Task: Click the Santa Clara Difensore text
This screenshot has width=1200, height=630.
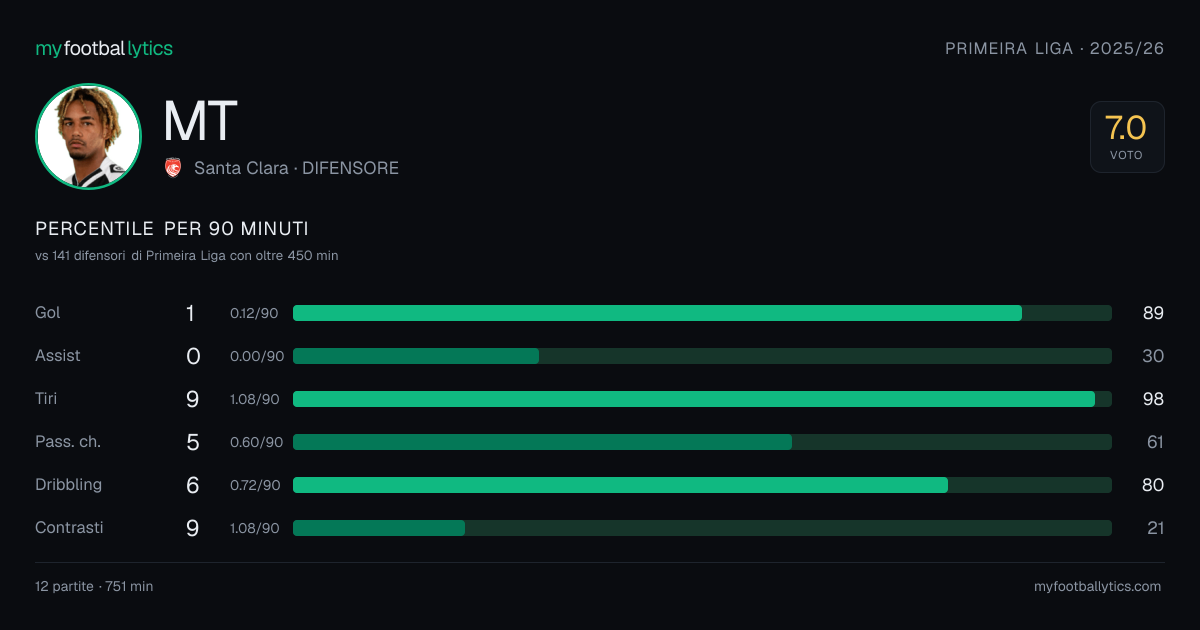Action: tap(296, 168)
